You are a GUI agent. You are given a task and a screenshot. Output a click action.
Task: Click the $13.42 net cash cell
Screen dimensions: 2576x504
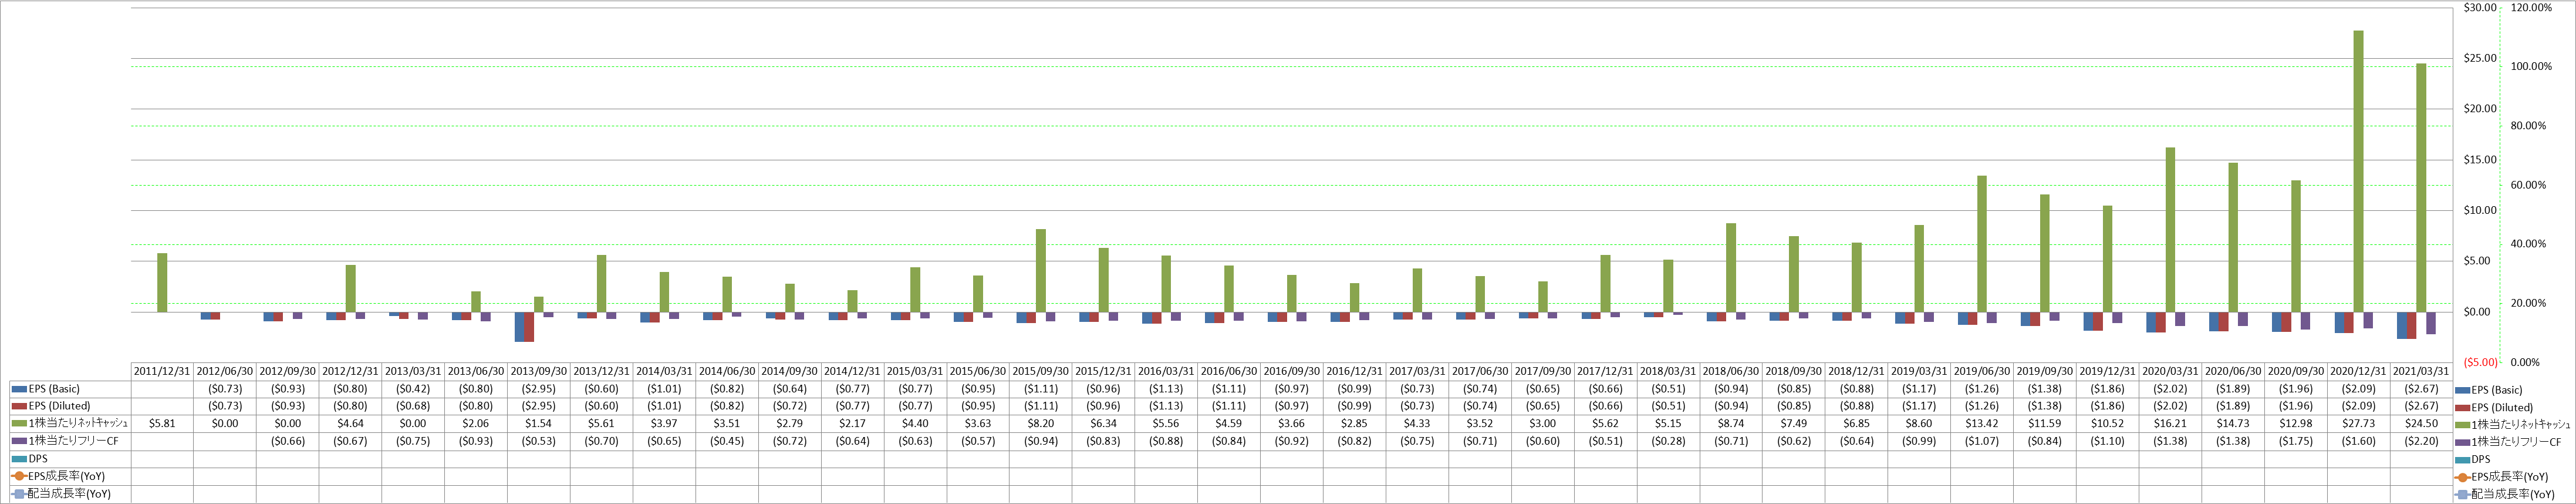click(1981, 424)
